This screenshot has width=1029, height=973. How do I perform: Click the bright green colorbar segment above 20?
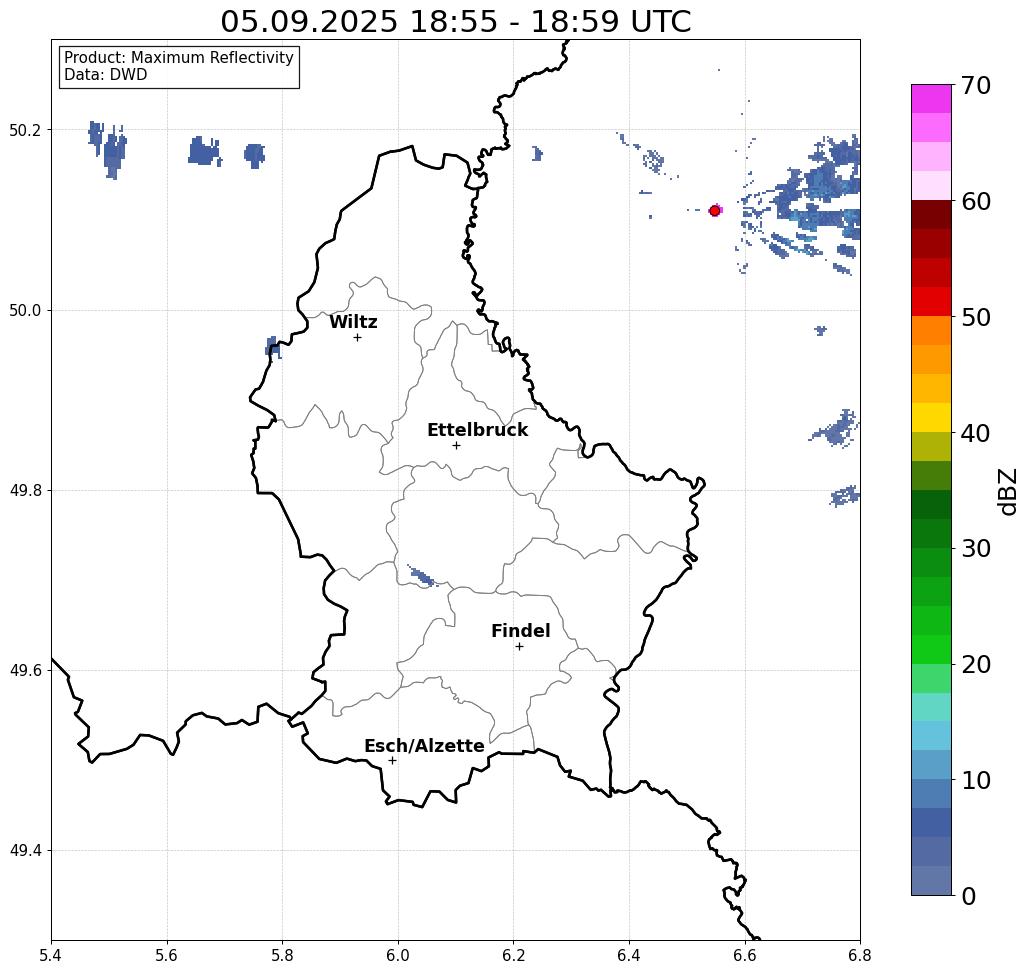pyautogui.click(x=931, y=649)
